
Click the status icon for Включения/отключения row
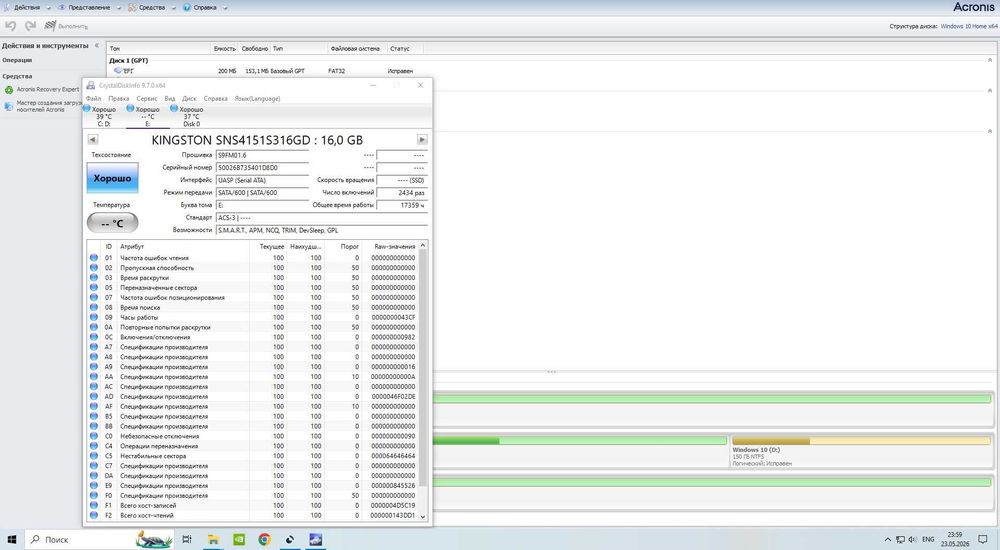(x=94, y=337)
